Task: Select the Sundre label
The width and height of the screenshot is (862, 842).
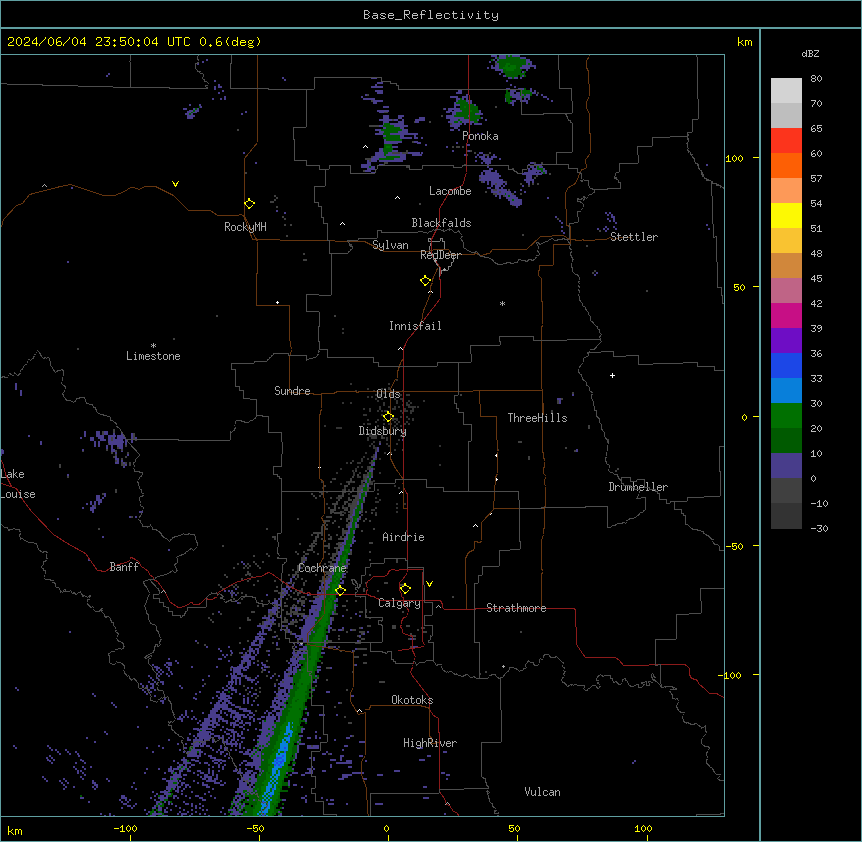Action: [292, 391]
